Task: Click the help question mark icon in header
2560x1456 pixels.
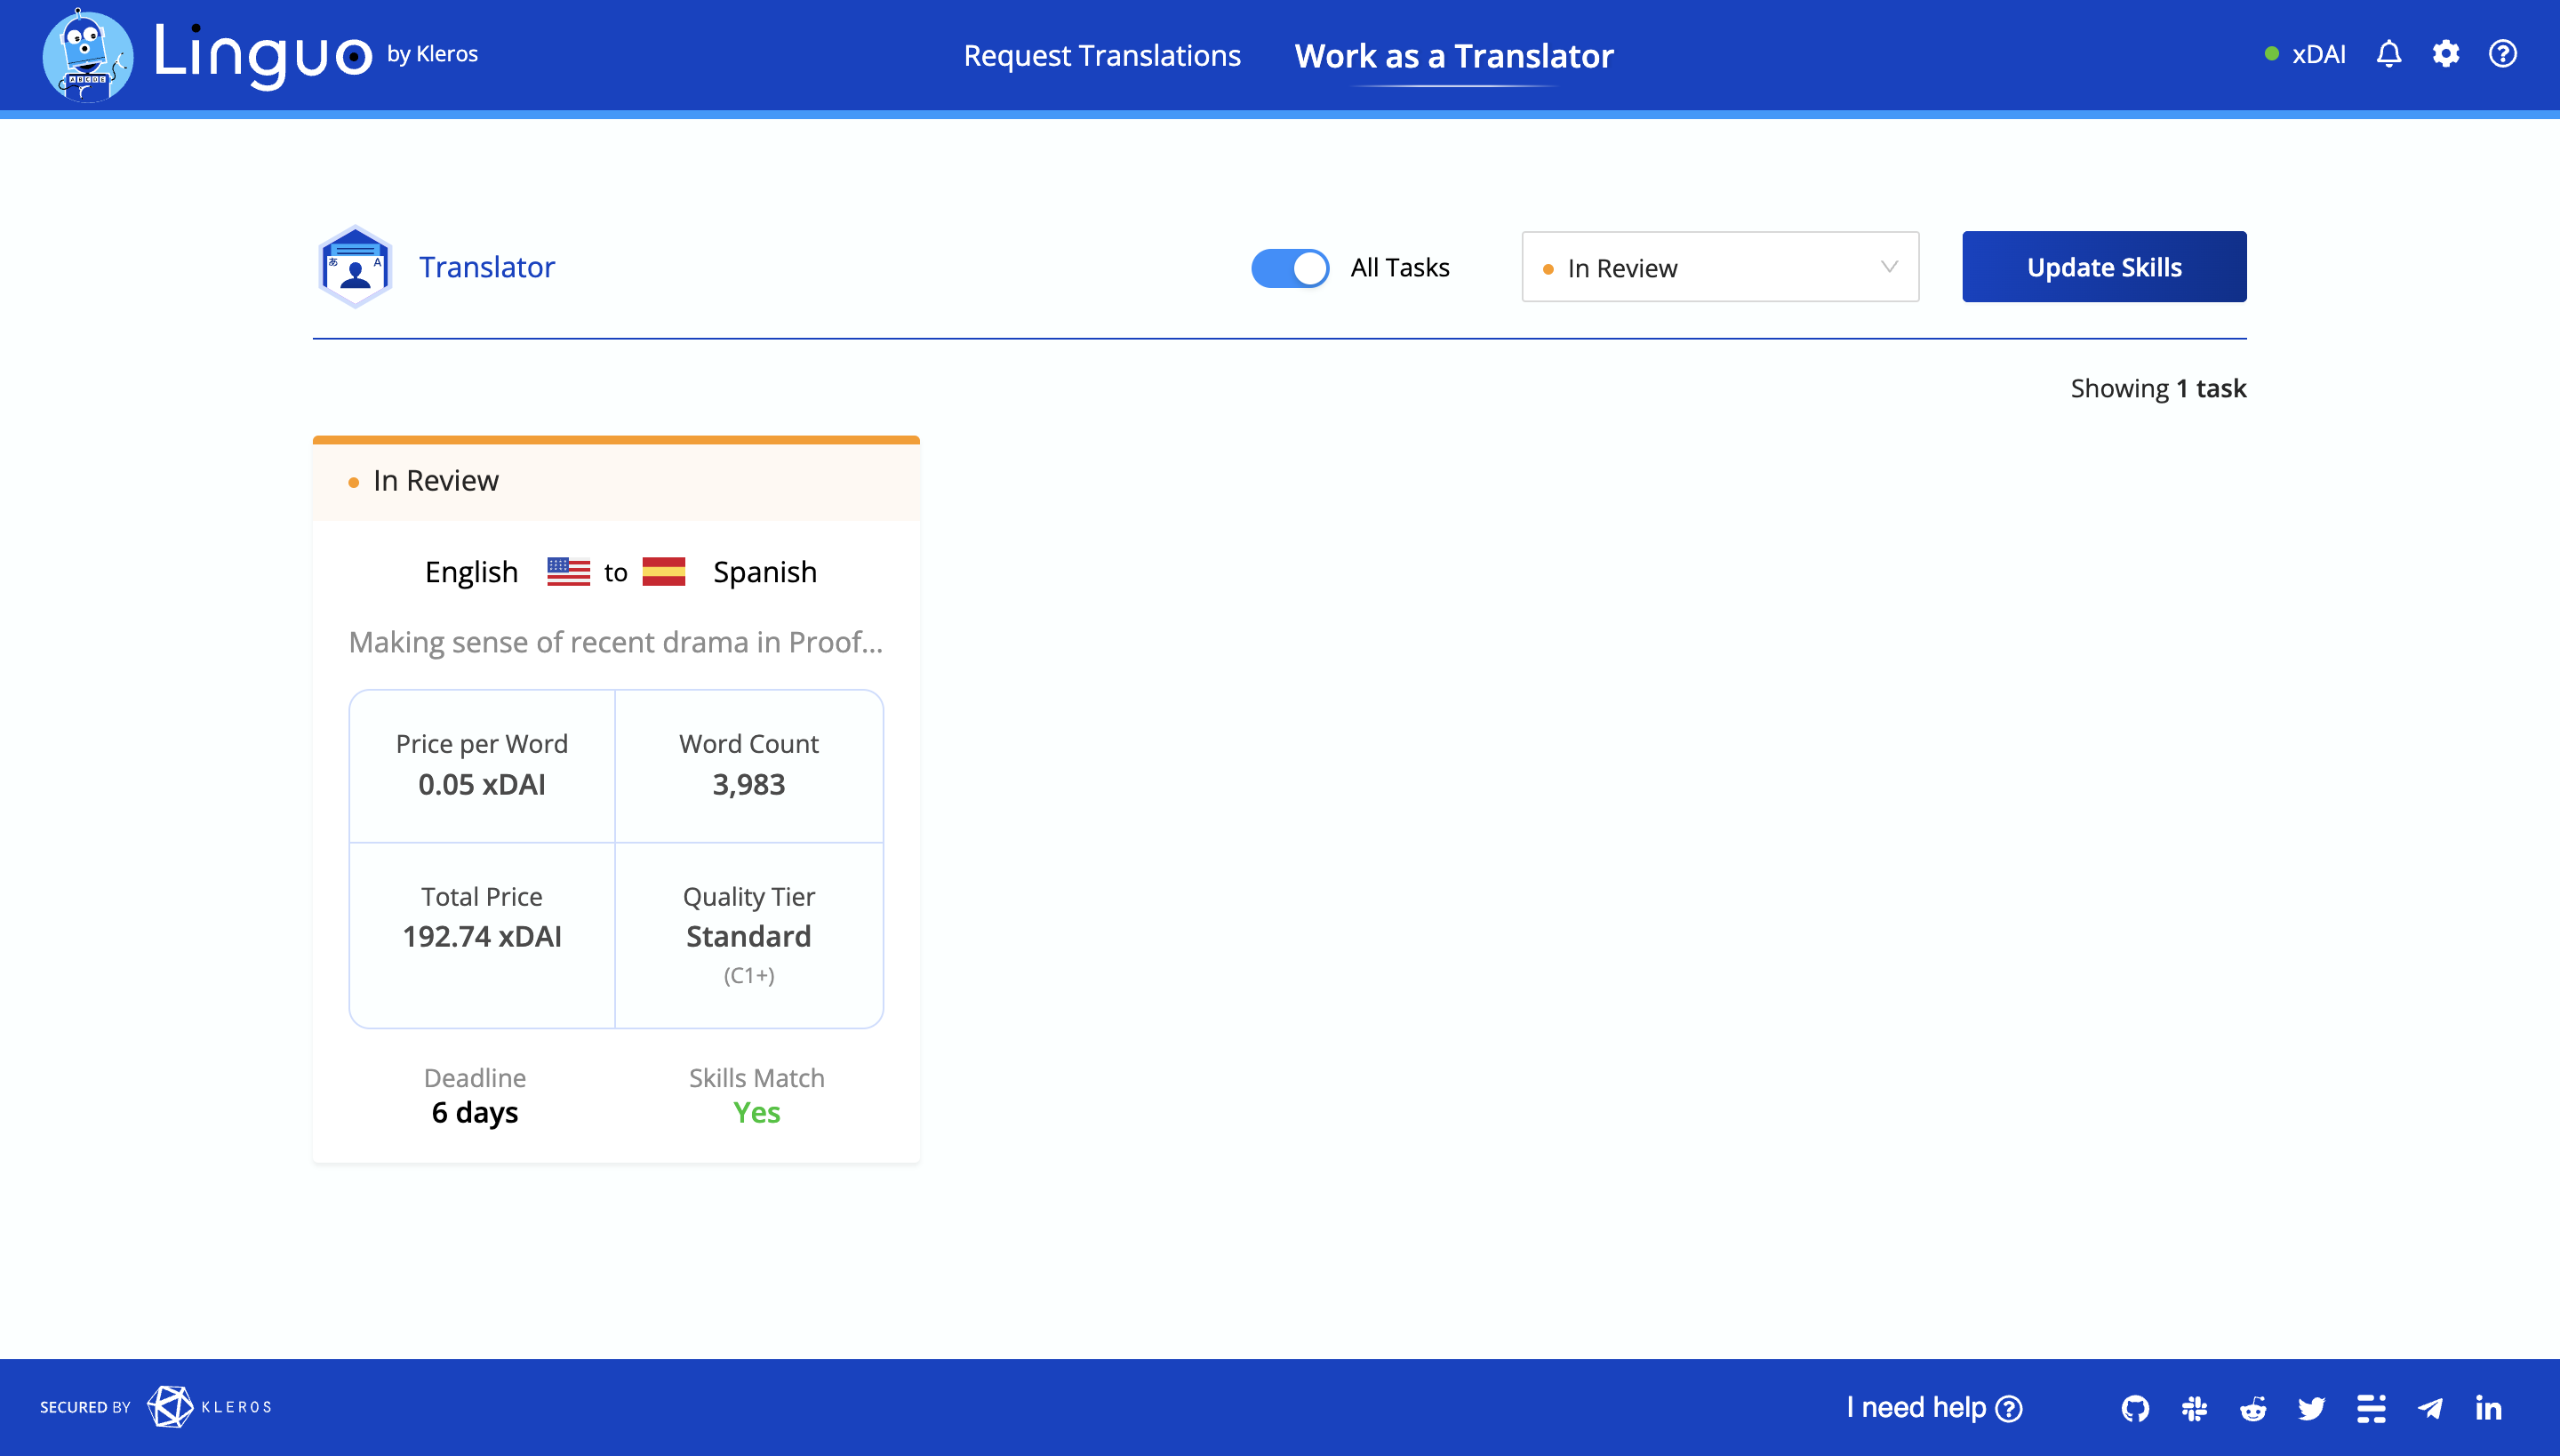Action: tap(2503, 54)
